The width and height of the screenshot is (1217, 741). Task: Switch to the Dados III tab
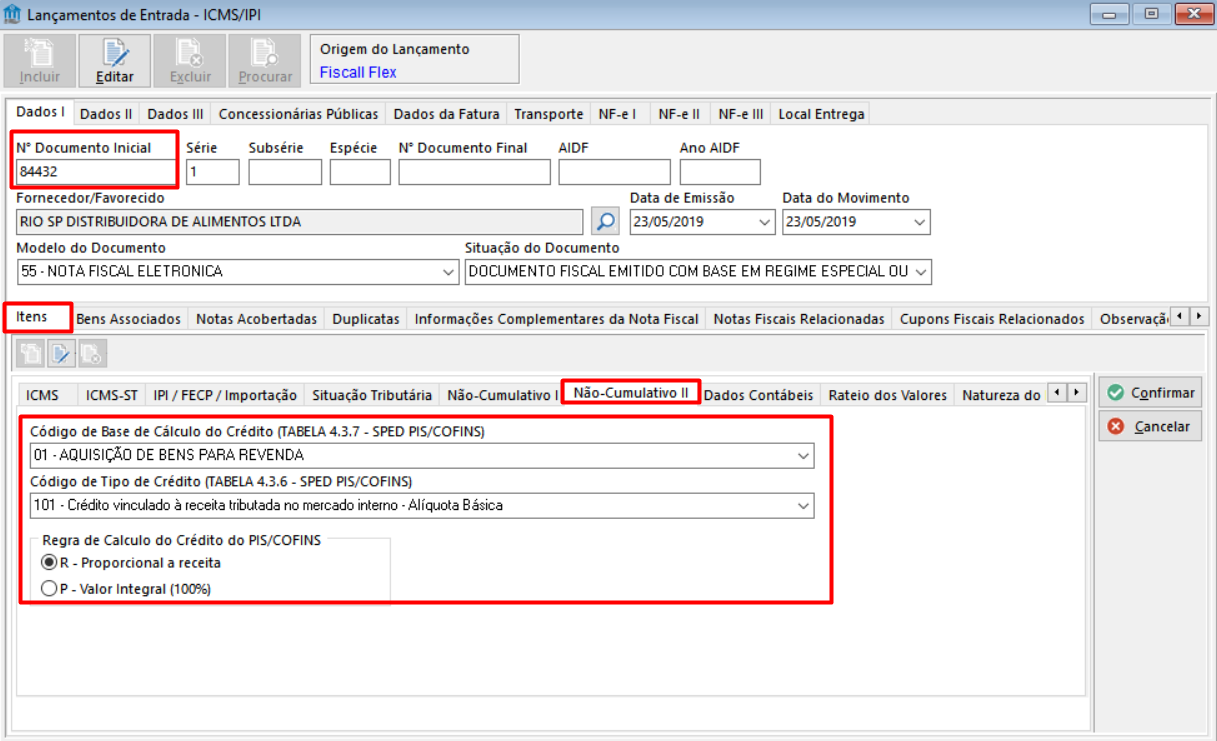click(175, 114)
